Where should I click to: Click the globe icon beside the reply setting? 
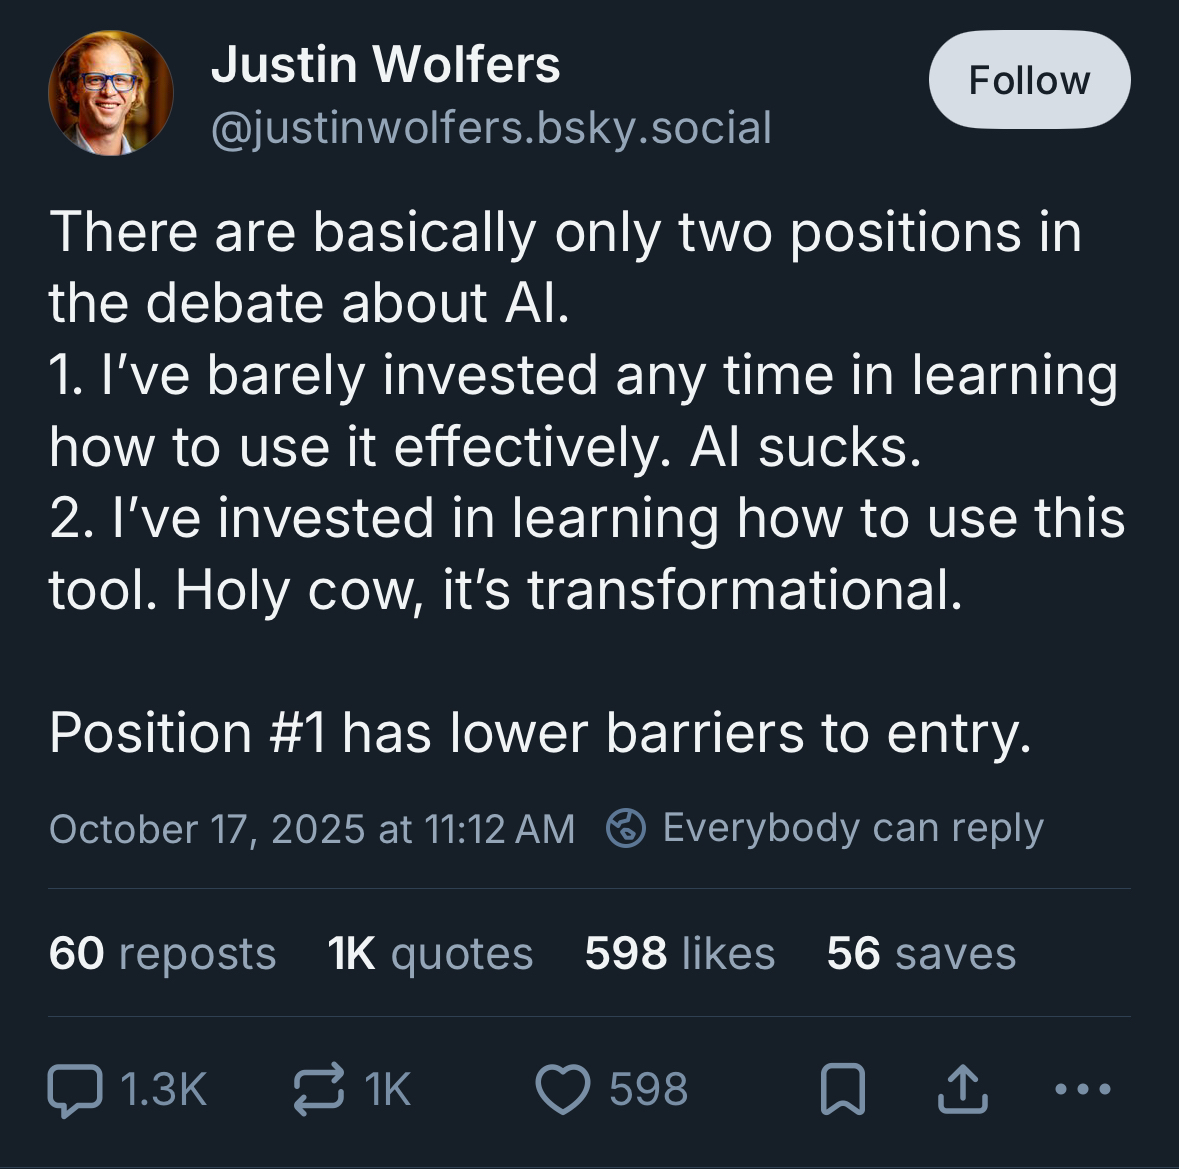coord(626,828)
